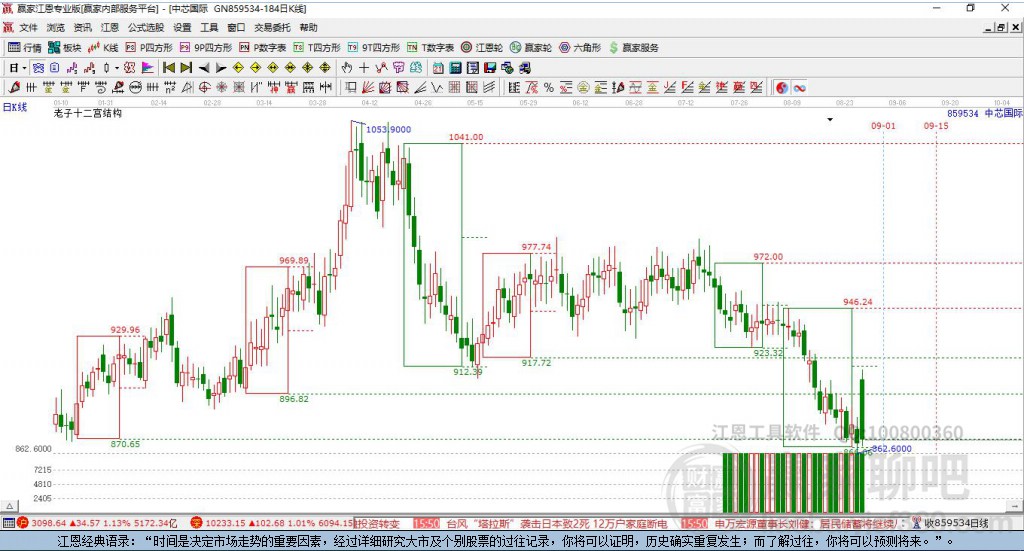Toggle the yin-yang taiji button
Viewport: 1024px width, 551px height.
pos(782,87)
